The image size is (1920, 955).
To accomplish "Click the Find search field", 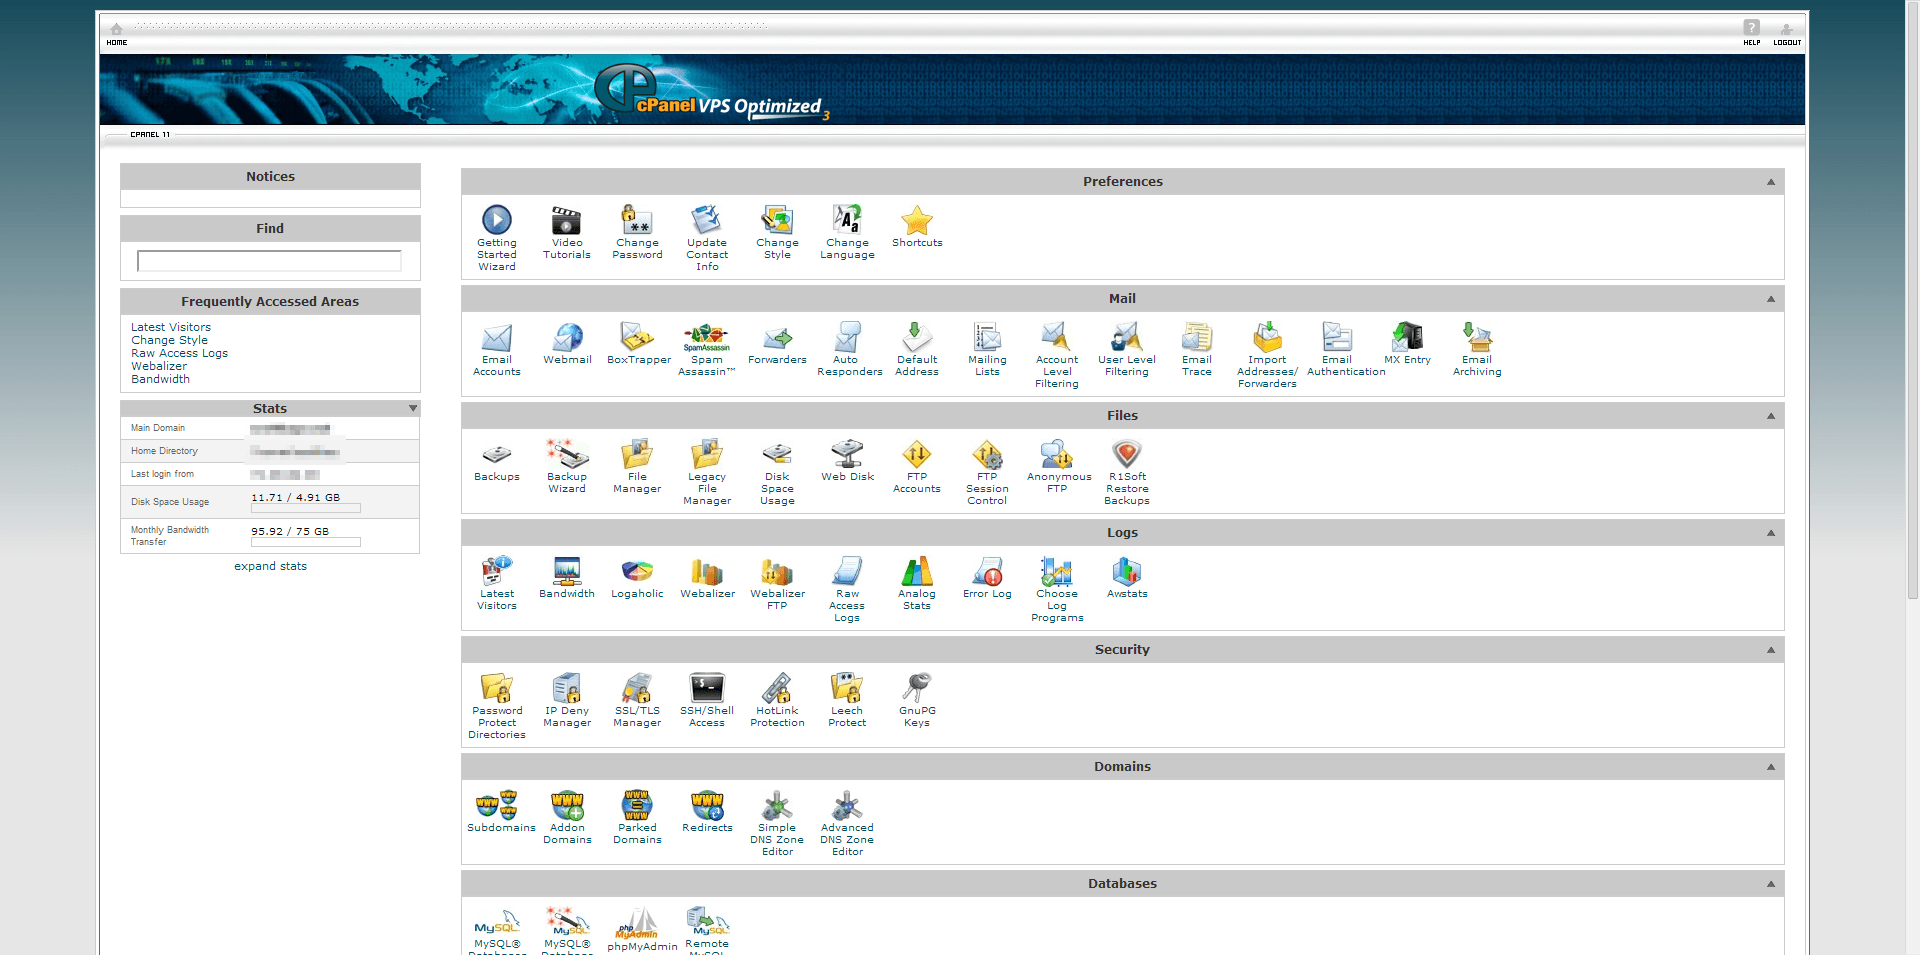I will click(x=269, y=261).
